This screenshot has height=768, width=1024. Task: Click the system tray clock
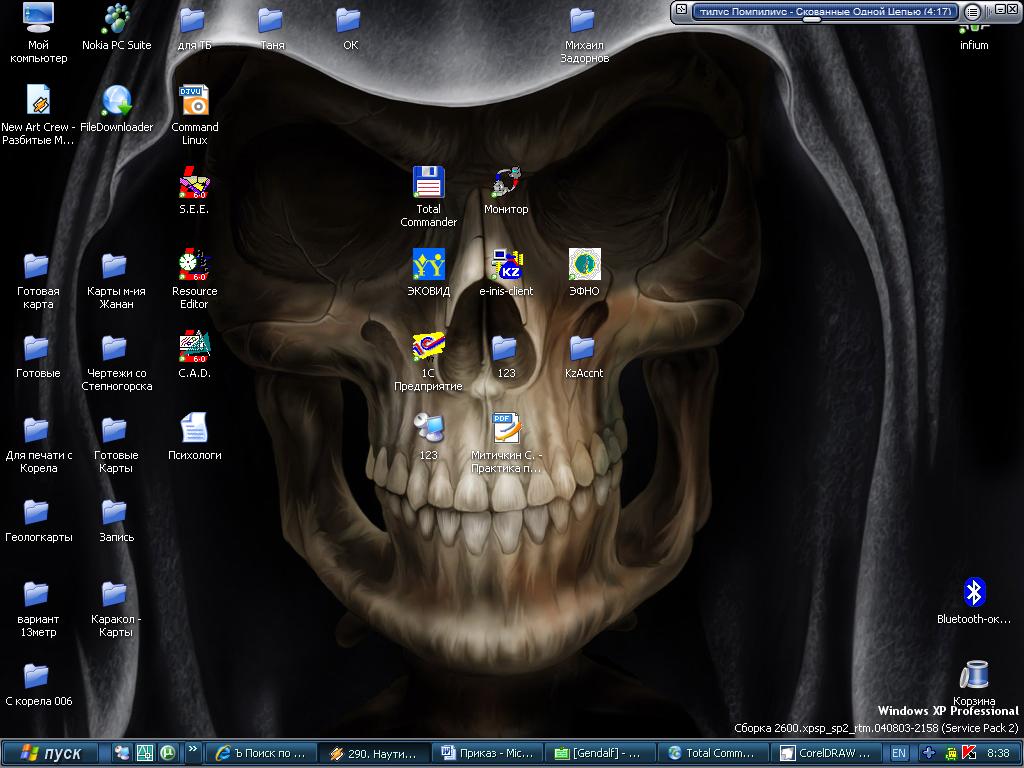(x=997, y=753)
